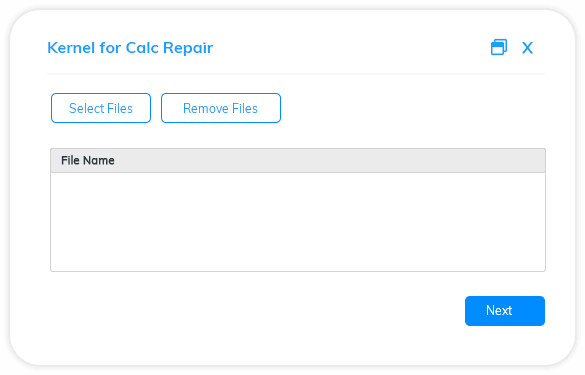This screenshot has width=585, height=375.
Task: Sort the list by File Name header
Action: 298,160
